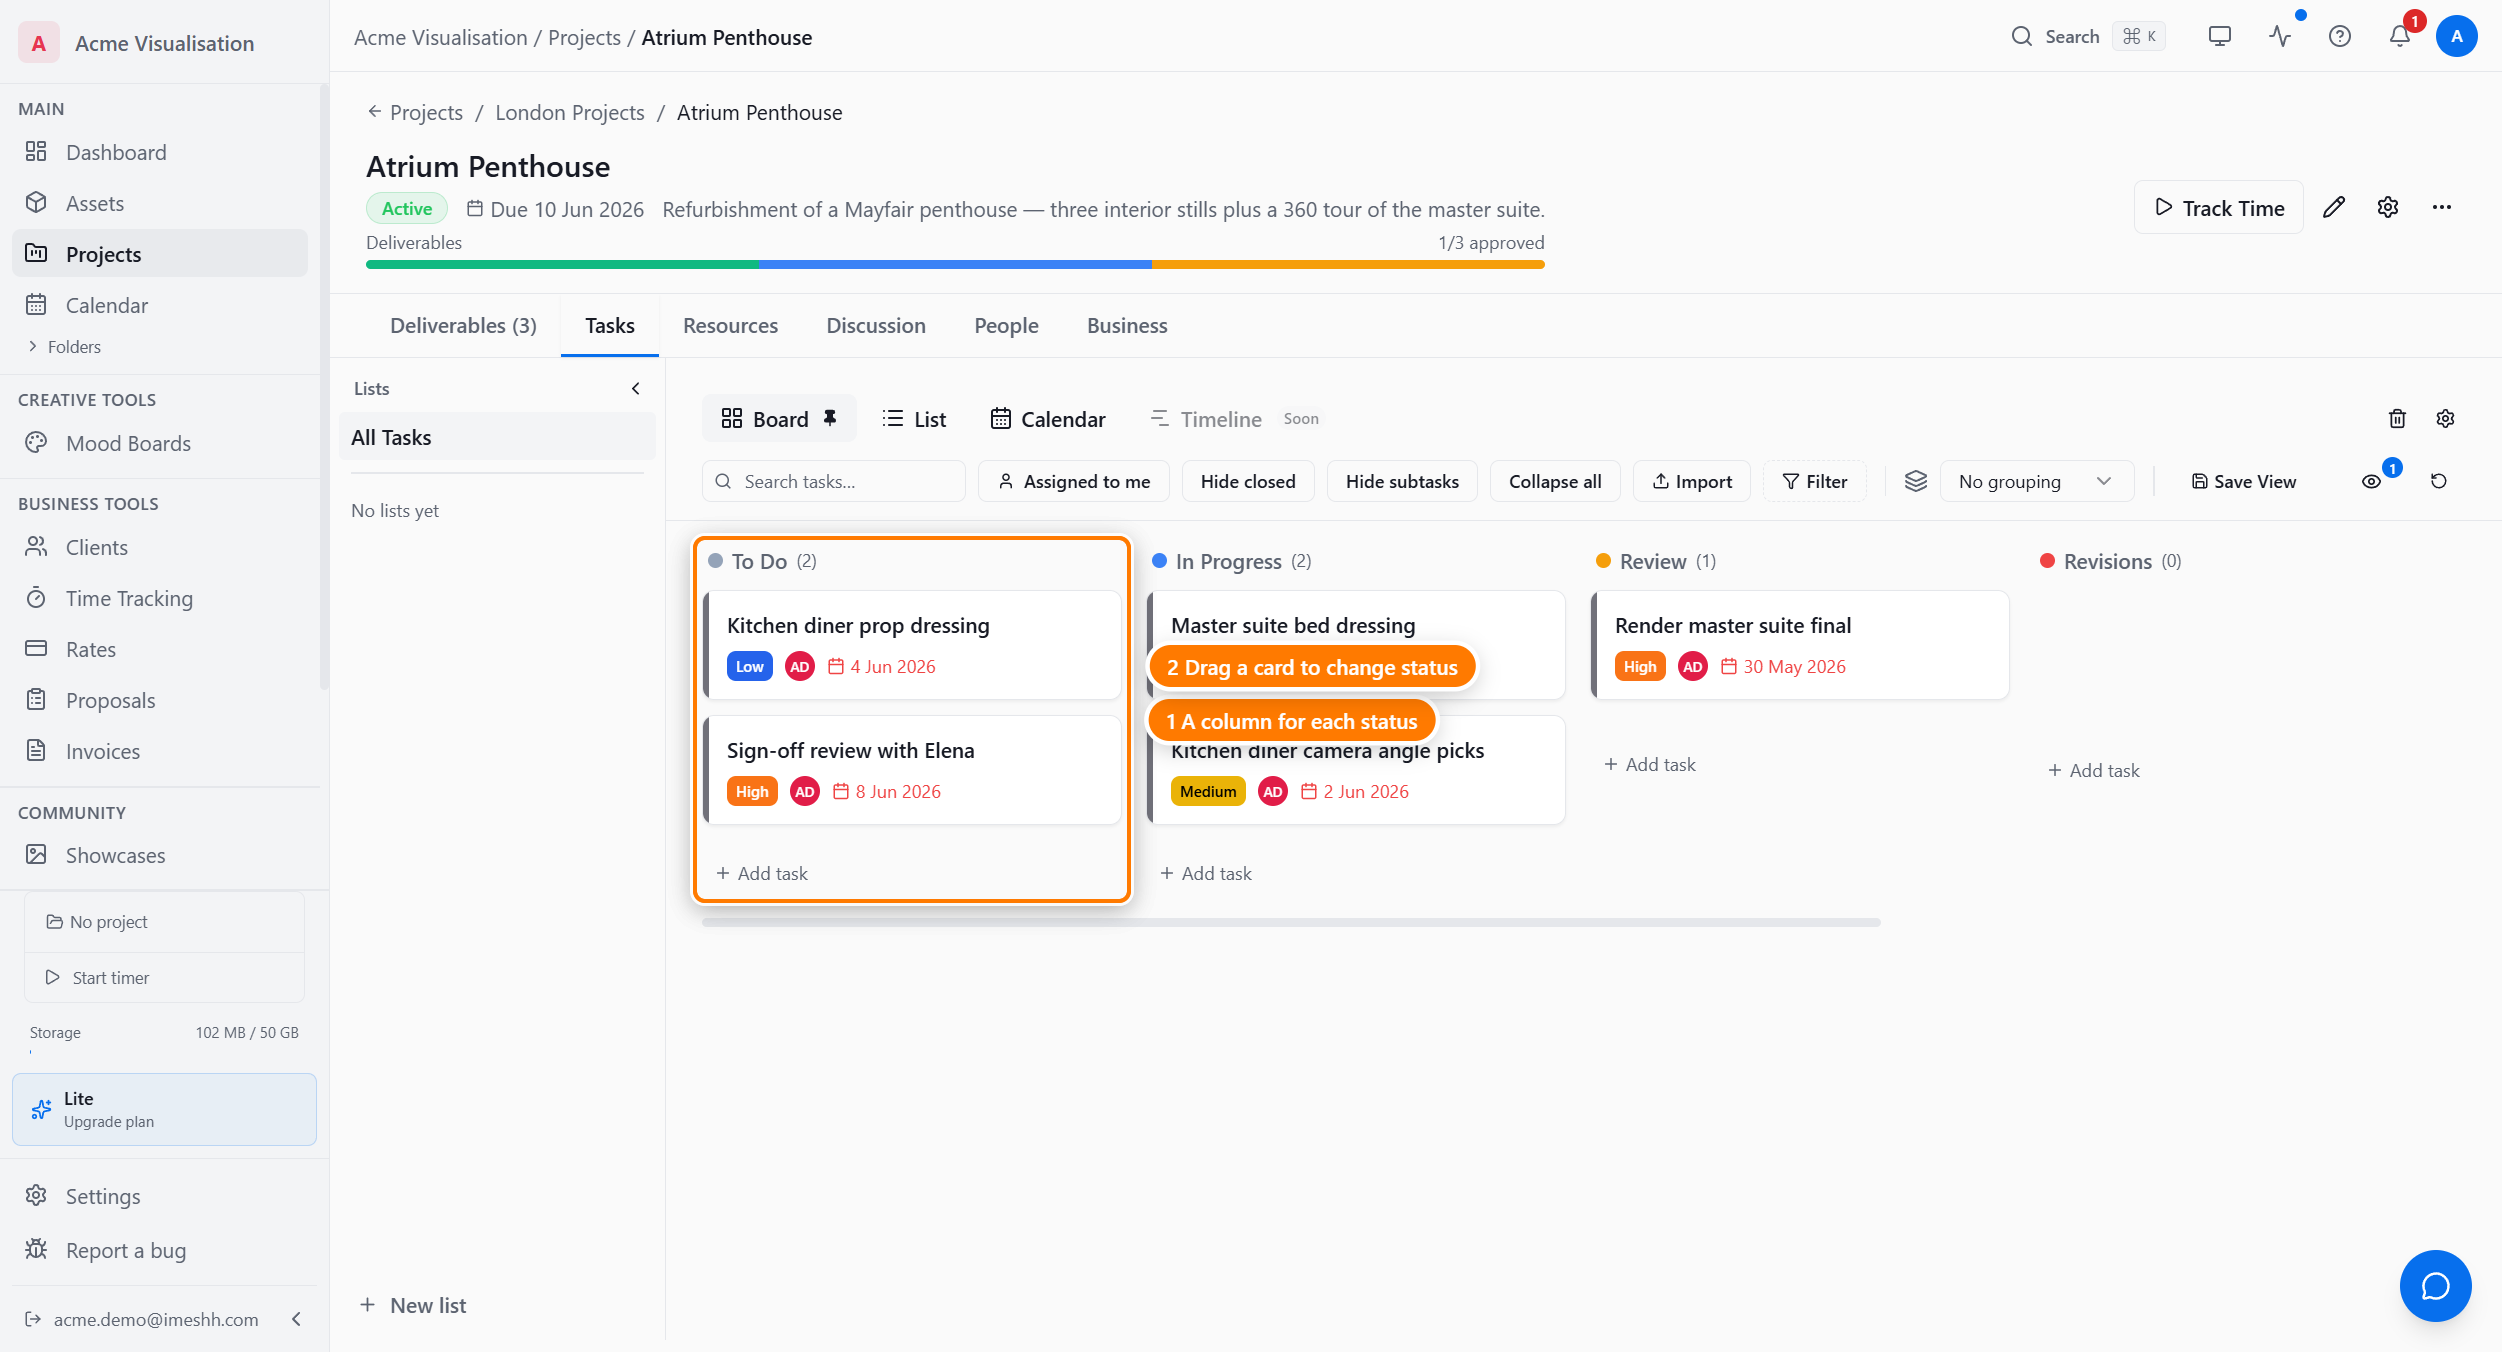The height and width of the screenshot is (1352, 2502).
Task: Open the No grouping dropdown
Action: pos(2036,481)
